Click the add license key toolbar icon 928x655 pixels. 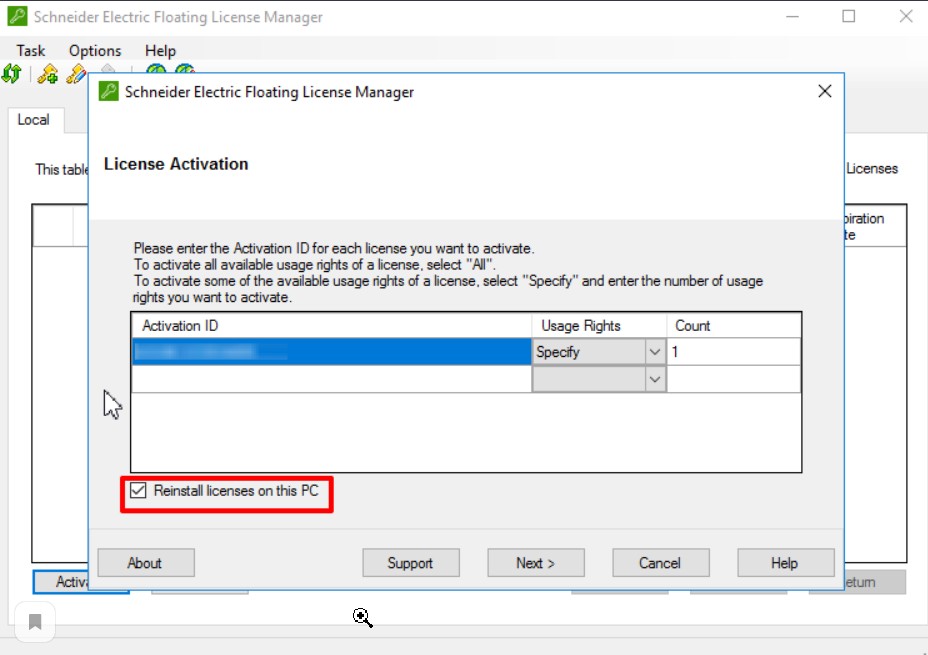[x=47, y=73]
